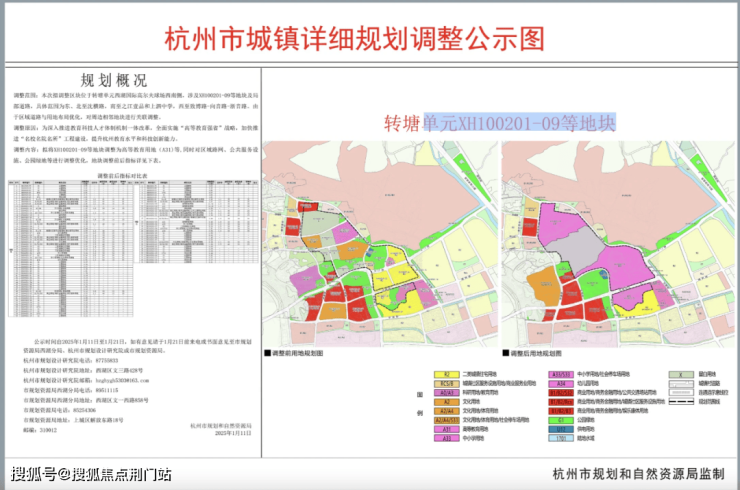Click the A33/S33 legend swatch
Image resolution: width=740 pixels, height=490 pixels.
pos(561,375)
